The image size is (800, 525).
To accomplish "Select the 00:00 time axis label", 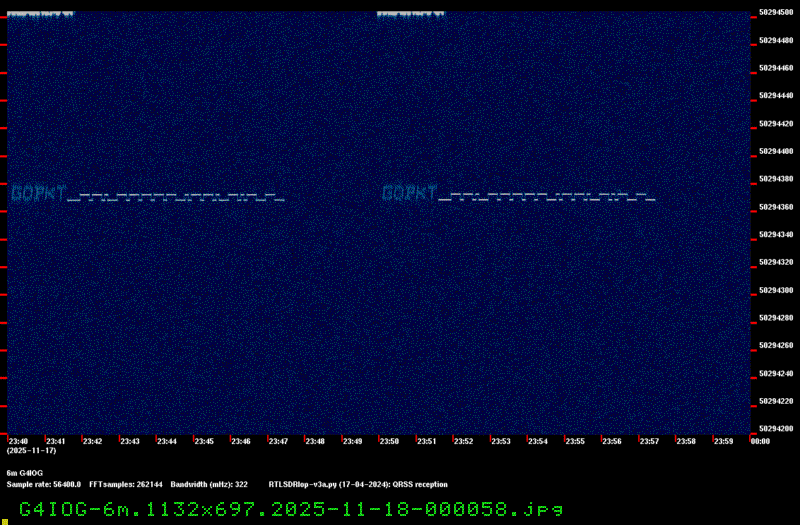I will pos(759,441).
